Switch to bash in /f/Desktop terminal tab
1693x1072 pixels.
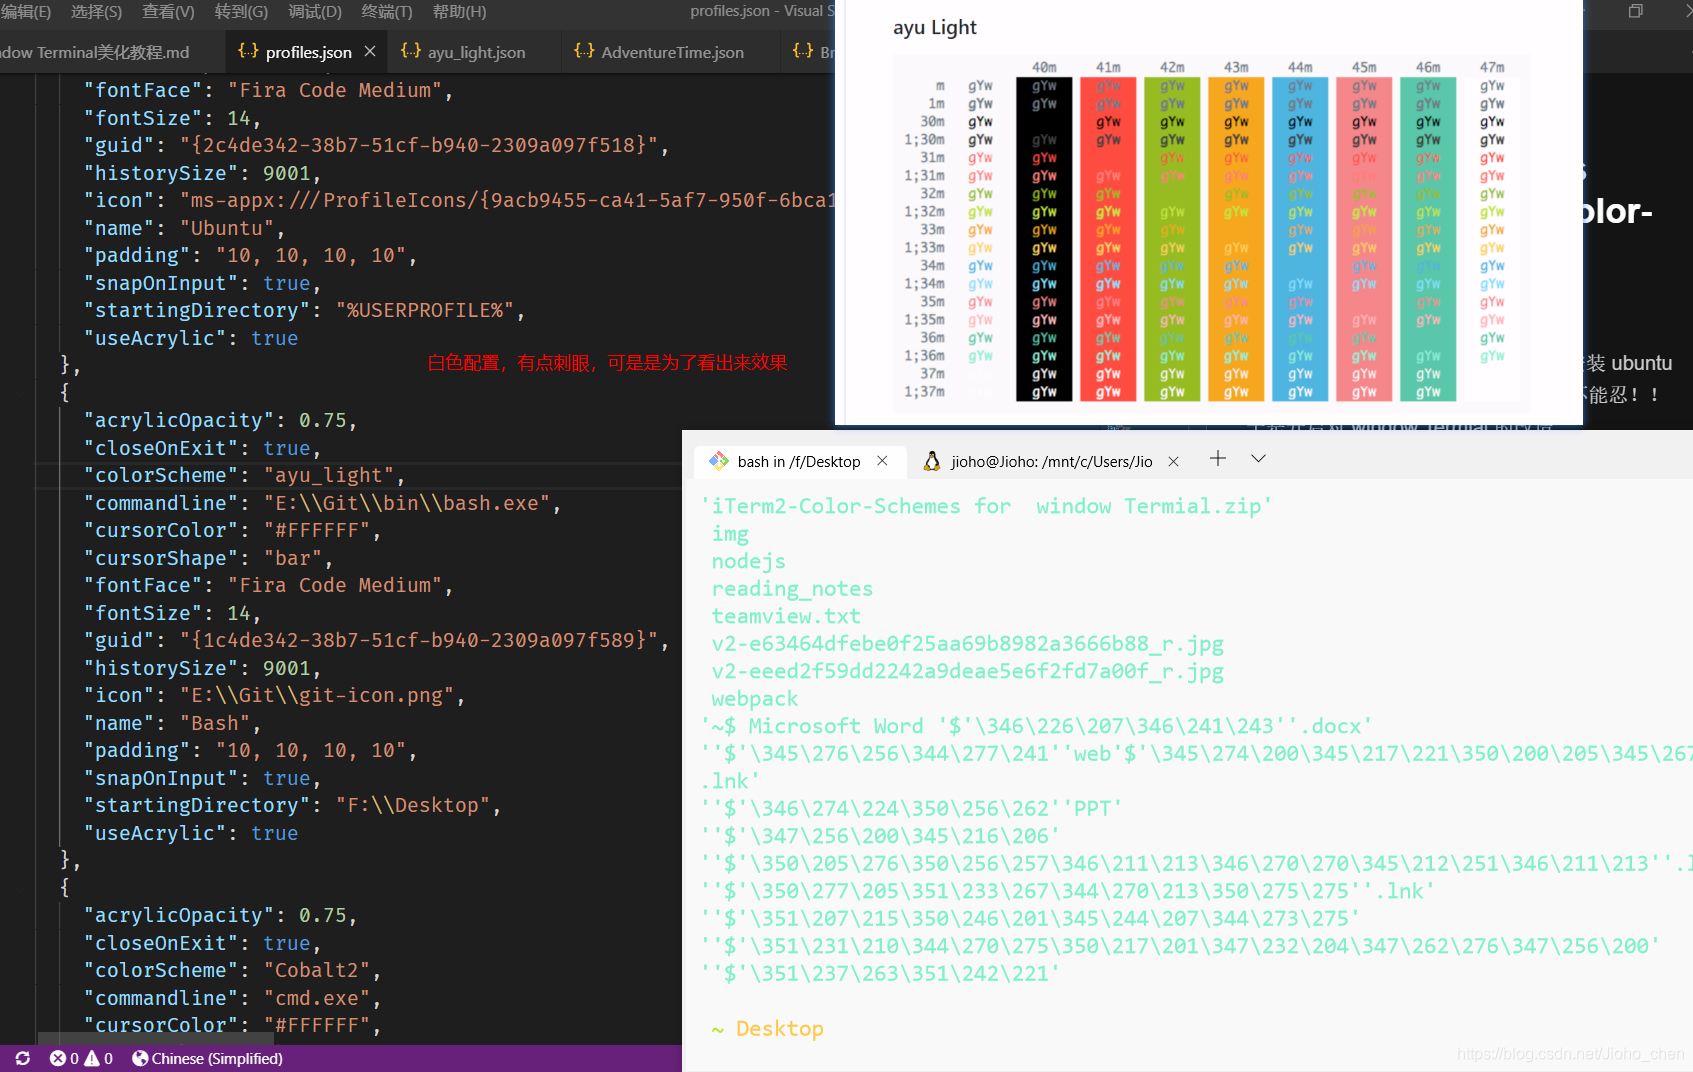click(798, 461)
